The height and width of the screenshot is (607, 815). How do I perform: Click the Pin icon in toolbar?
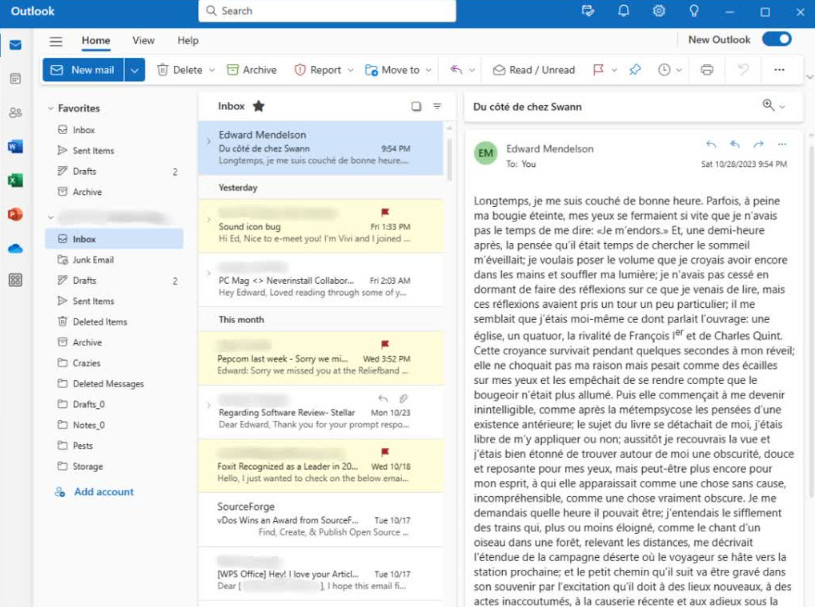pyautogui.click(x=635, y=70)
